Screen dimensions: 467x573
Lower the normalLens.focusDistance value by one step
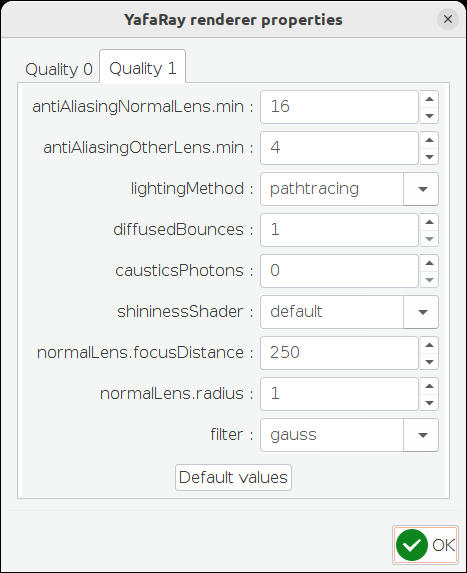429,361
